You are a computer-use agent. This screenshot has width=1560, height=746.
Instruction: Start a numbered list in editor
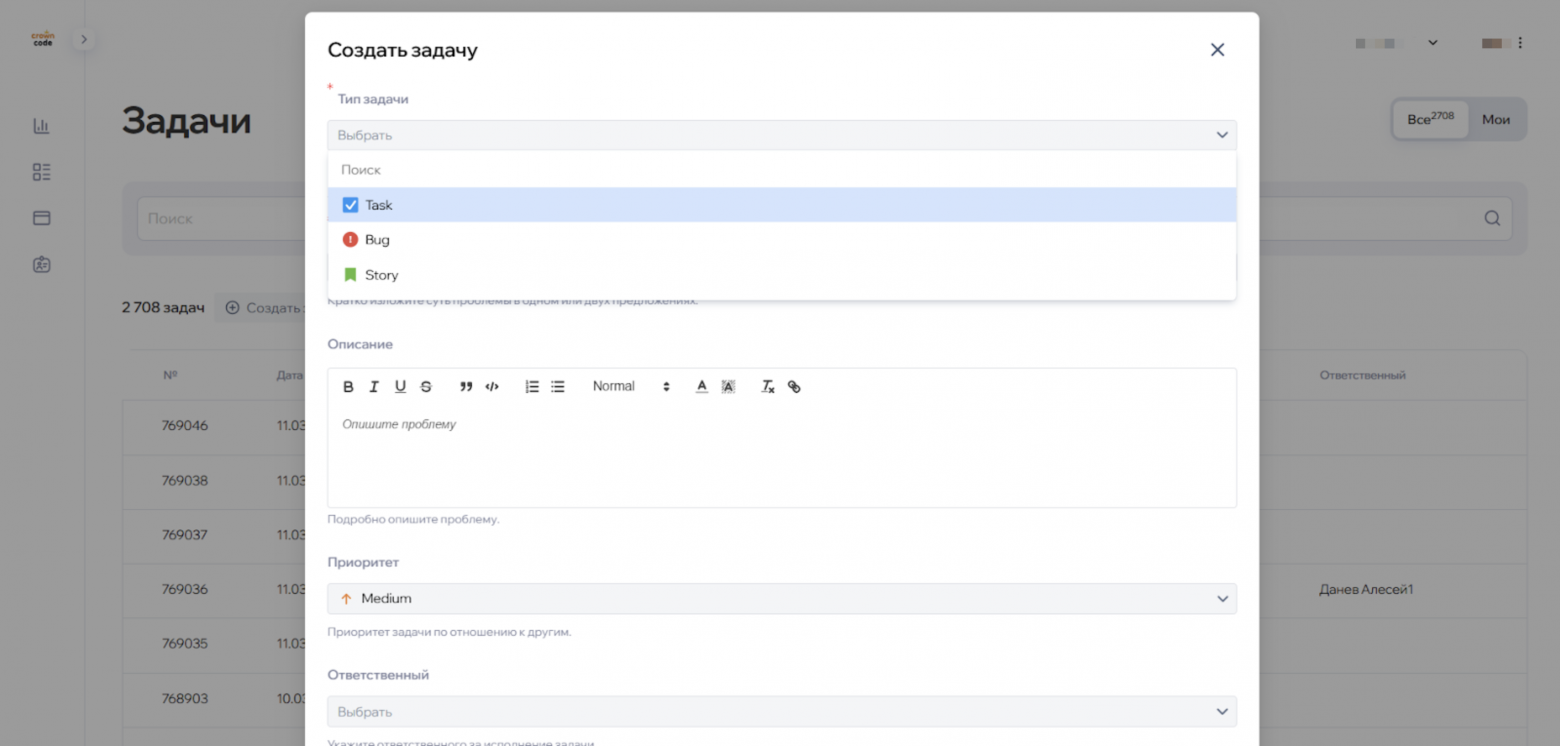pos(532,387)
